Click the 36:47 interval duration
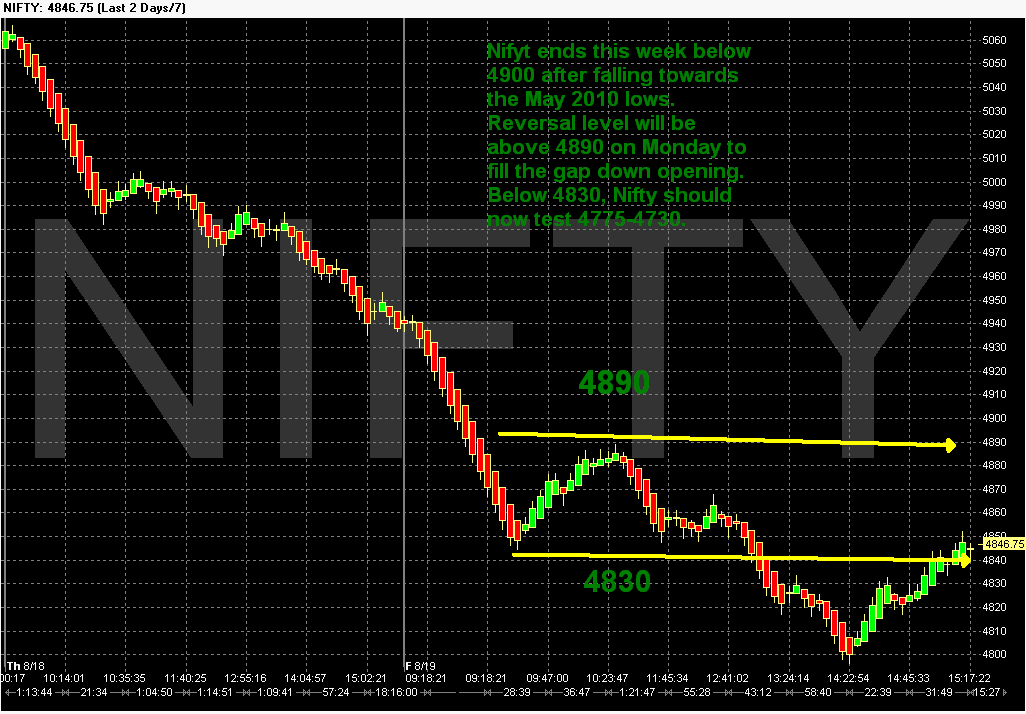Screen dimensions: 1026x714 coord(577,692)
